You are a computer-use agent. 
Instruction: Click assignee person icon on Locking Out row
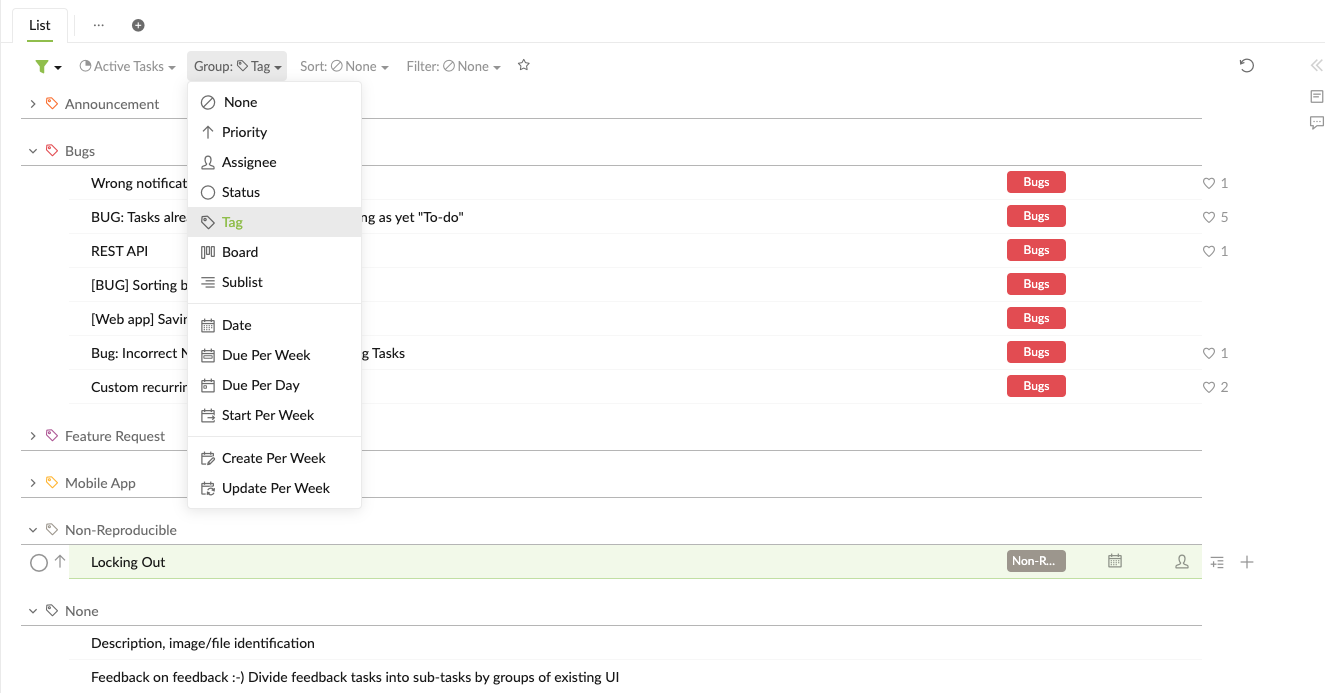[1182, 562]
